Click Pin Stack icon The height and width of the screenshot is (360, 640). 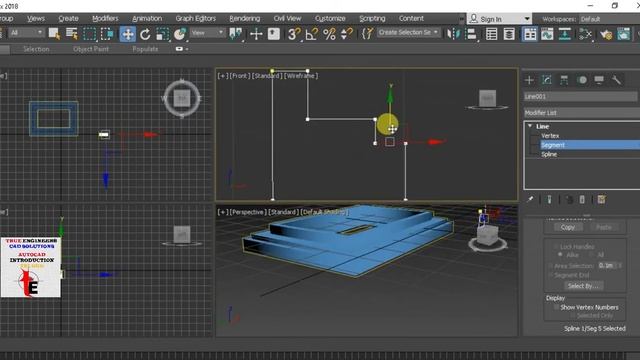[530, 199]
